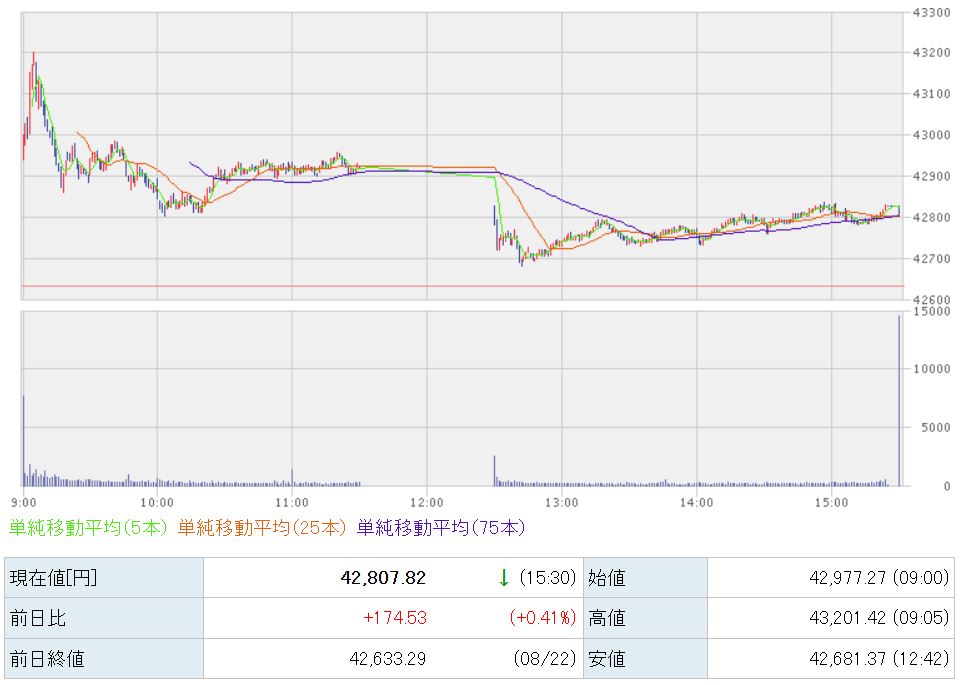Click the 始値 opening price label
The image size is (964, 685).
(607, 577)
